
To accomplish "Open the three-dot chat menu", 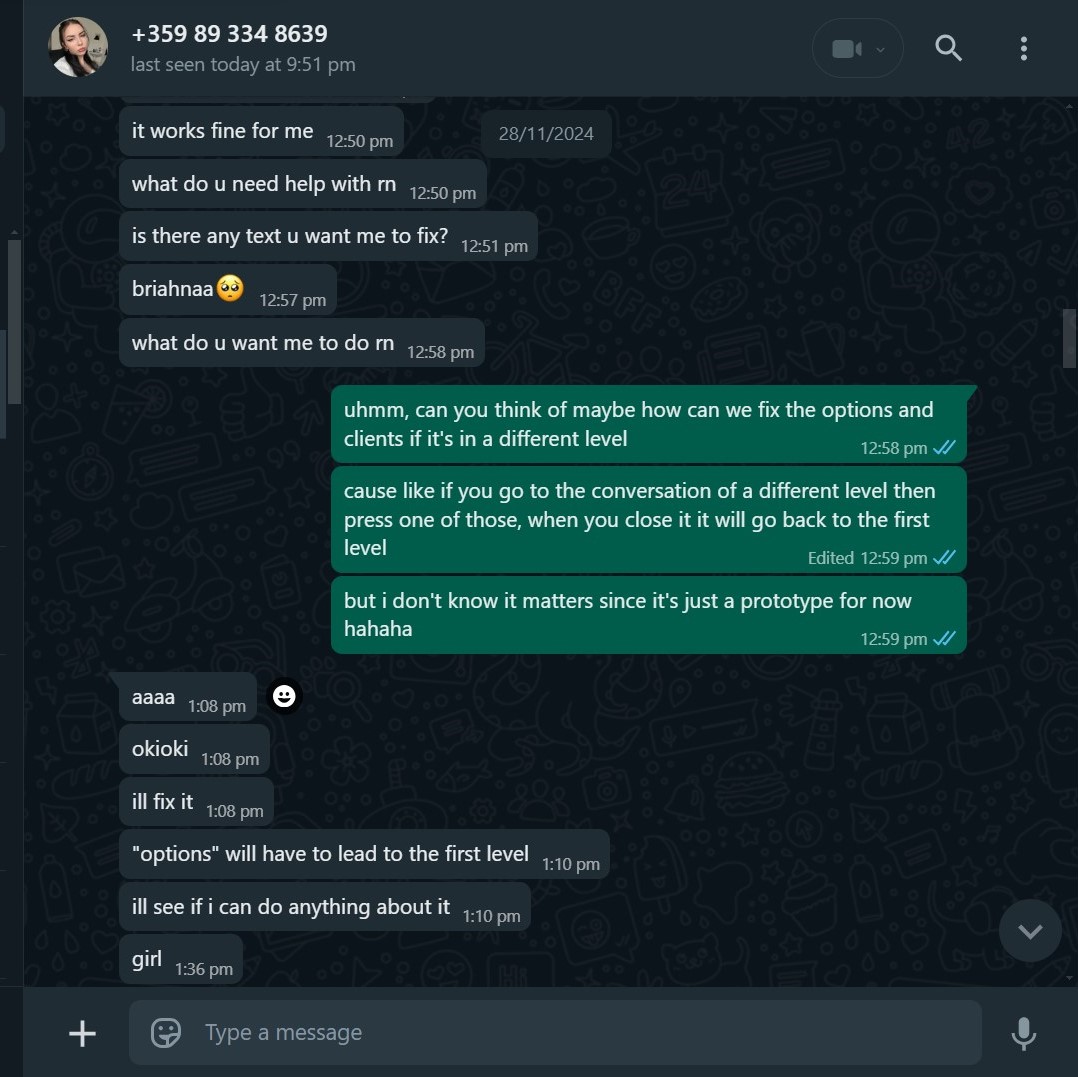I will pos(1023,48).
